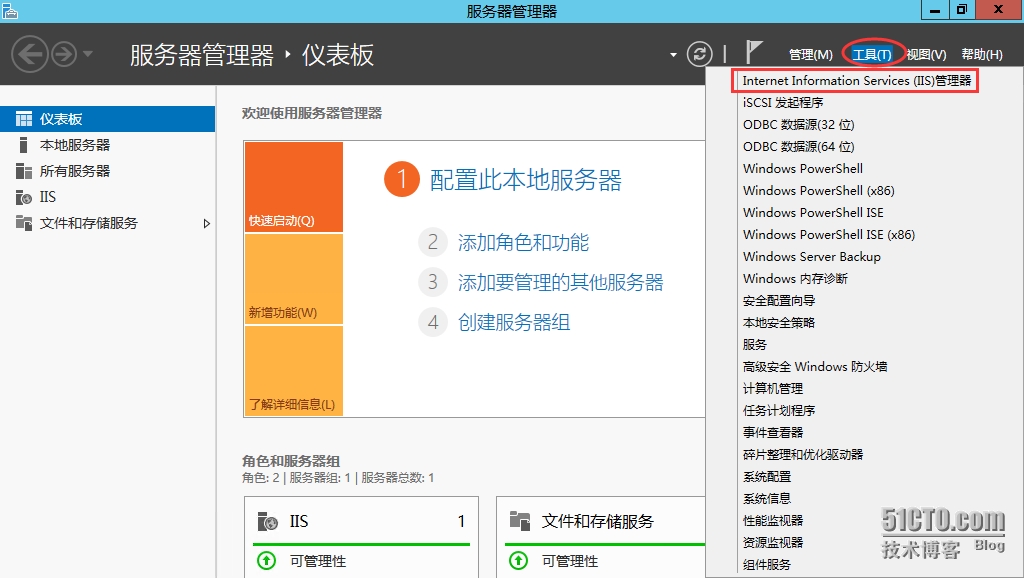Click the 添加要管理的其他服务器 link
This screenshot has height=578, width=1024.
click(x=560, y=282)
